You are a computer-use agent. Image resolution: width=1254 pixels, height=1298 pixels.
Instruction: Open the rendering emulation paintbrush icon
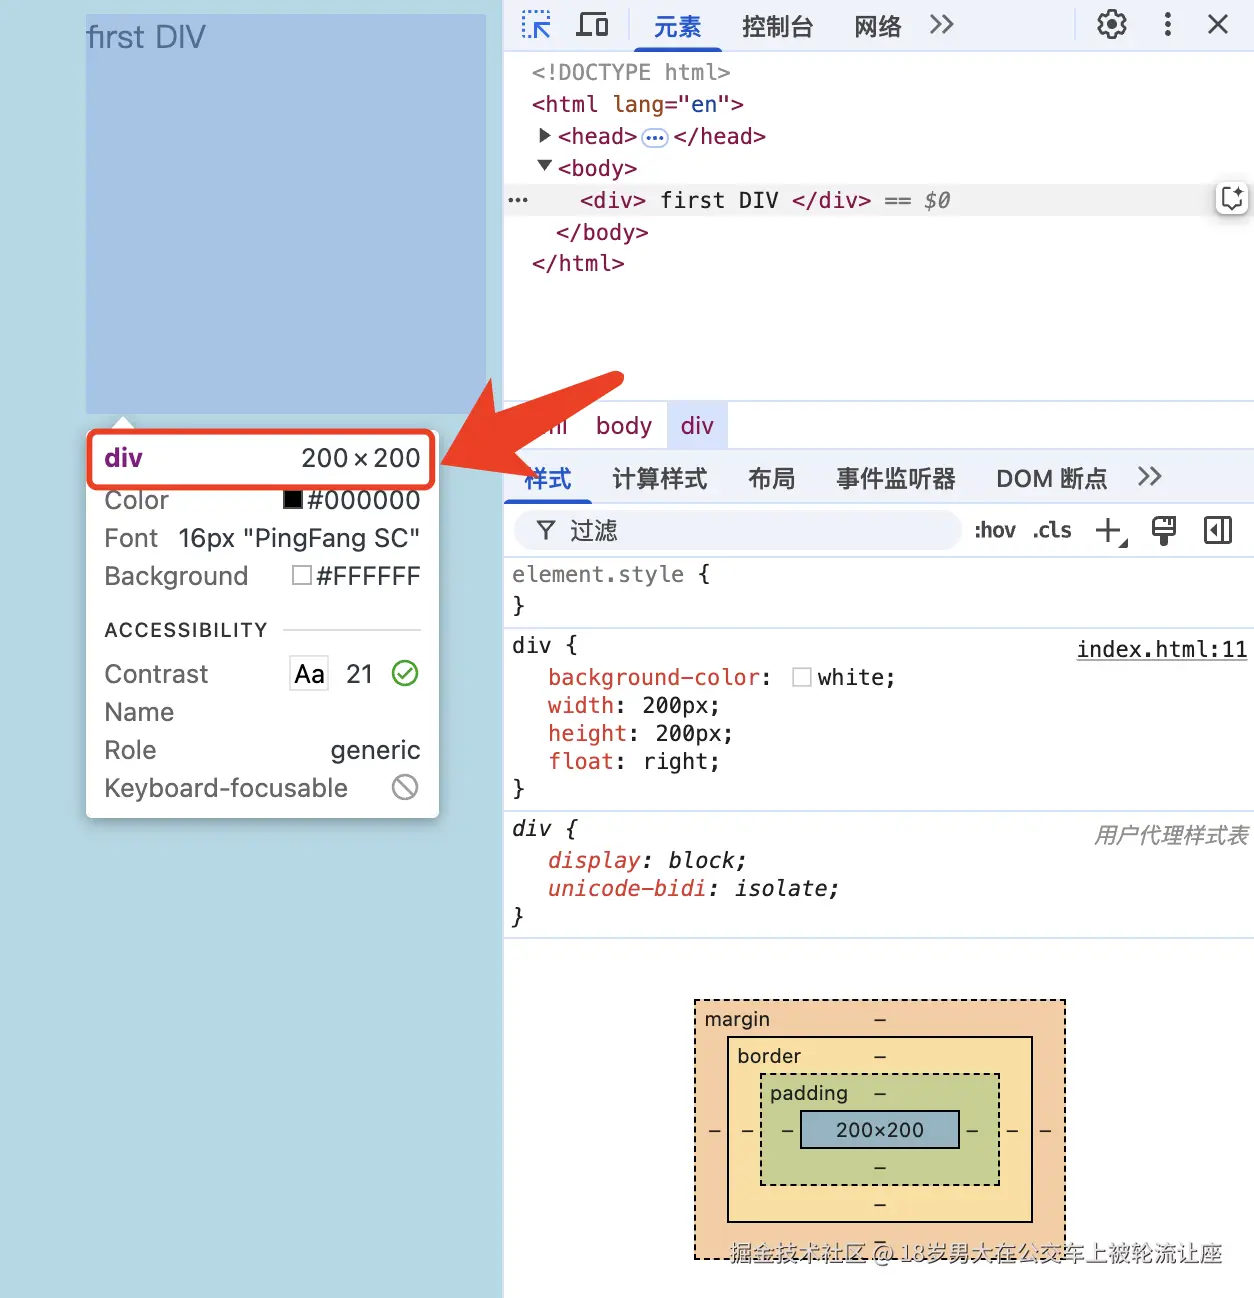(x=1164, y=530)
